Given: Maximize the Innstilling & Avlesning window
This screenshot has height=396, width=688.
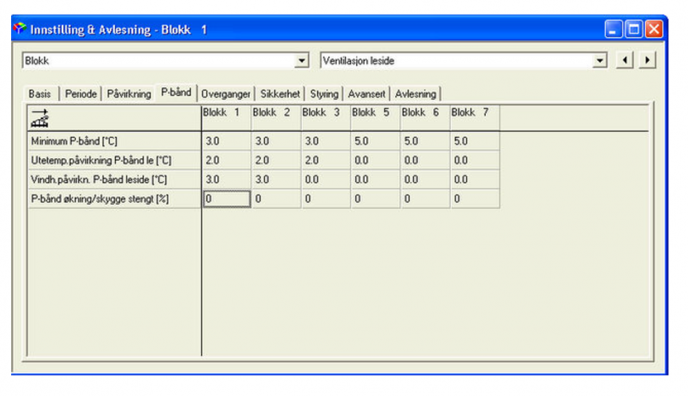Looking at the screenshot, I should tap(634, 29).
